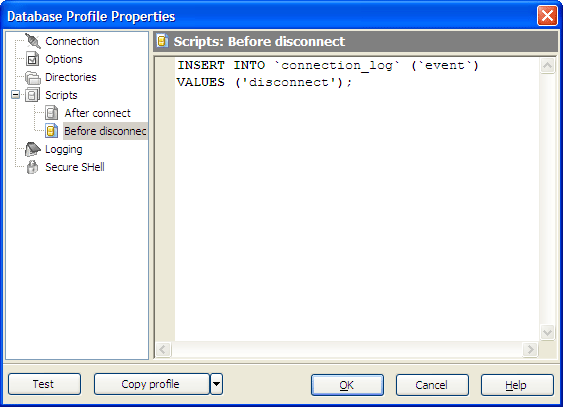Click the Test button
This screenshot has height=407, width=563.
click(45, 384)
